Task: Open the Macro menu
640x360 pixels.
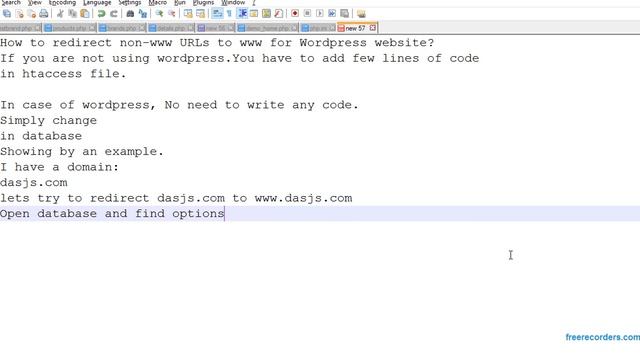Action: point(158,2)
